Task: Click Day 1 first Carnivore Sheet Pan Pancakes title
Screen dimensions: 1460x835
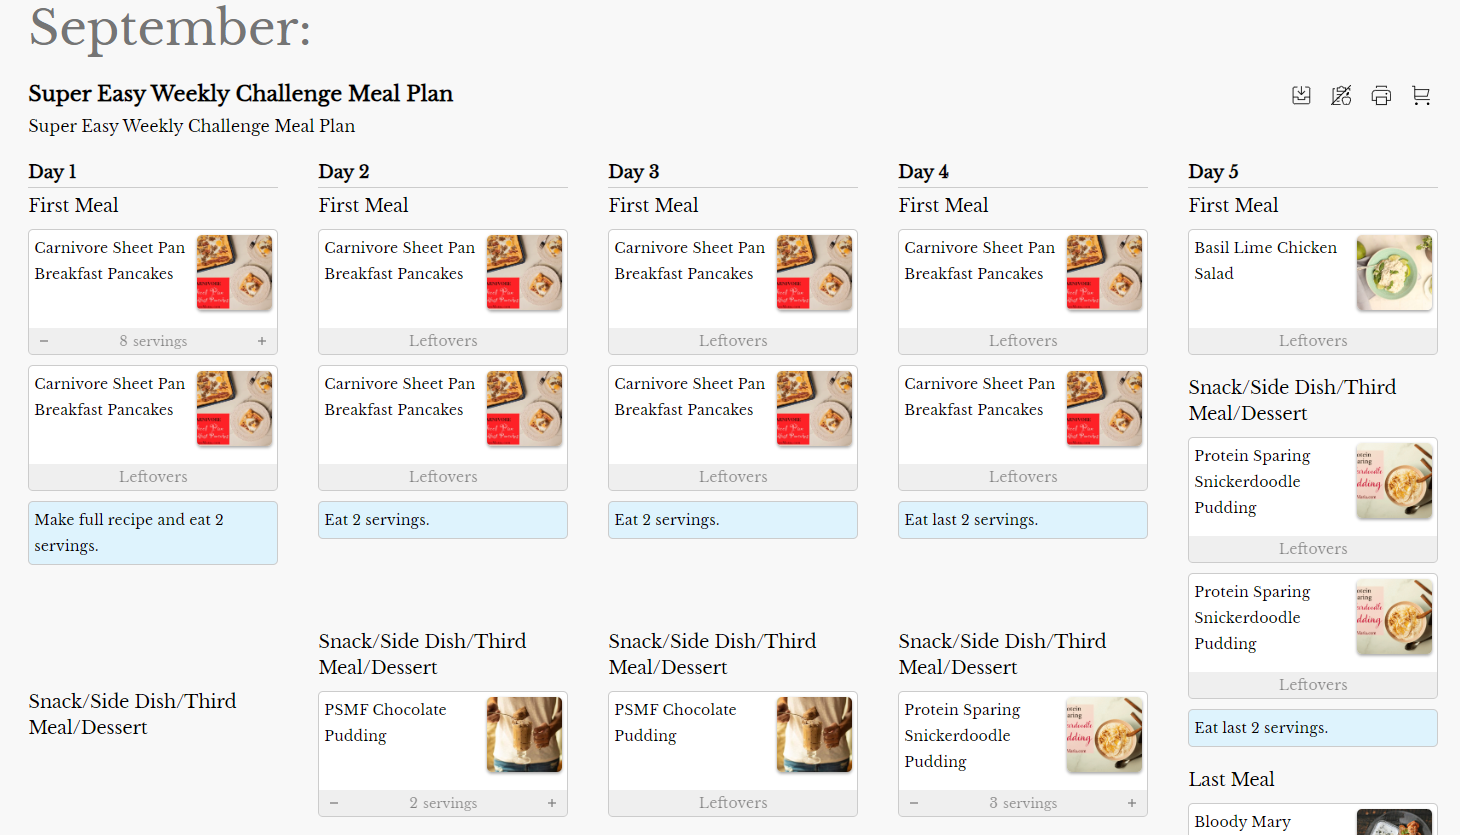Action: [x=109, y=260]
